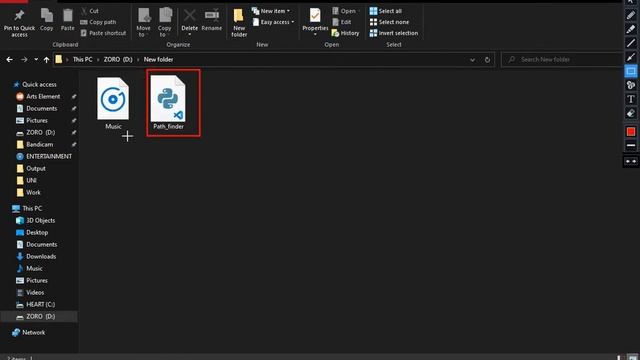Select the straight line drawing tool
Image resolution: width=640 pixels, height=360 pixels.
[631, 43]
